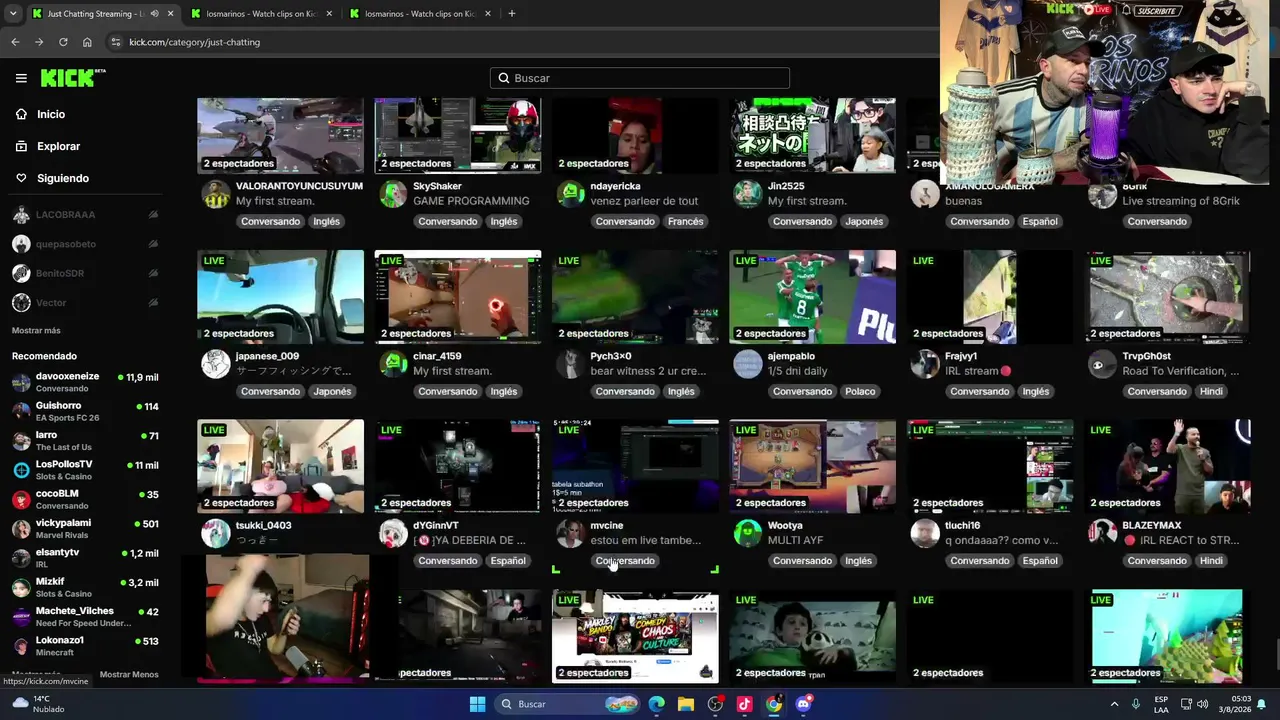Open File Explorer from the taskbar

coord(686,704)
